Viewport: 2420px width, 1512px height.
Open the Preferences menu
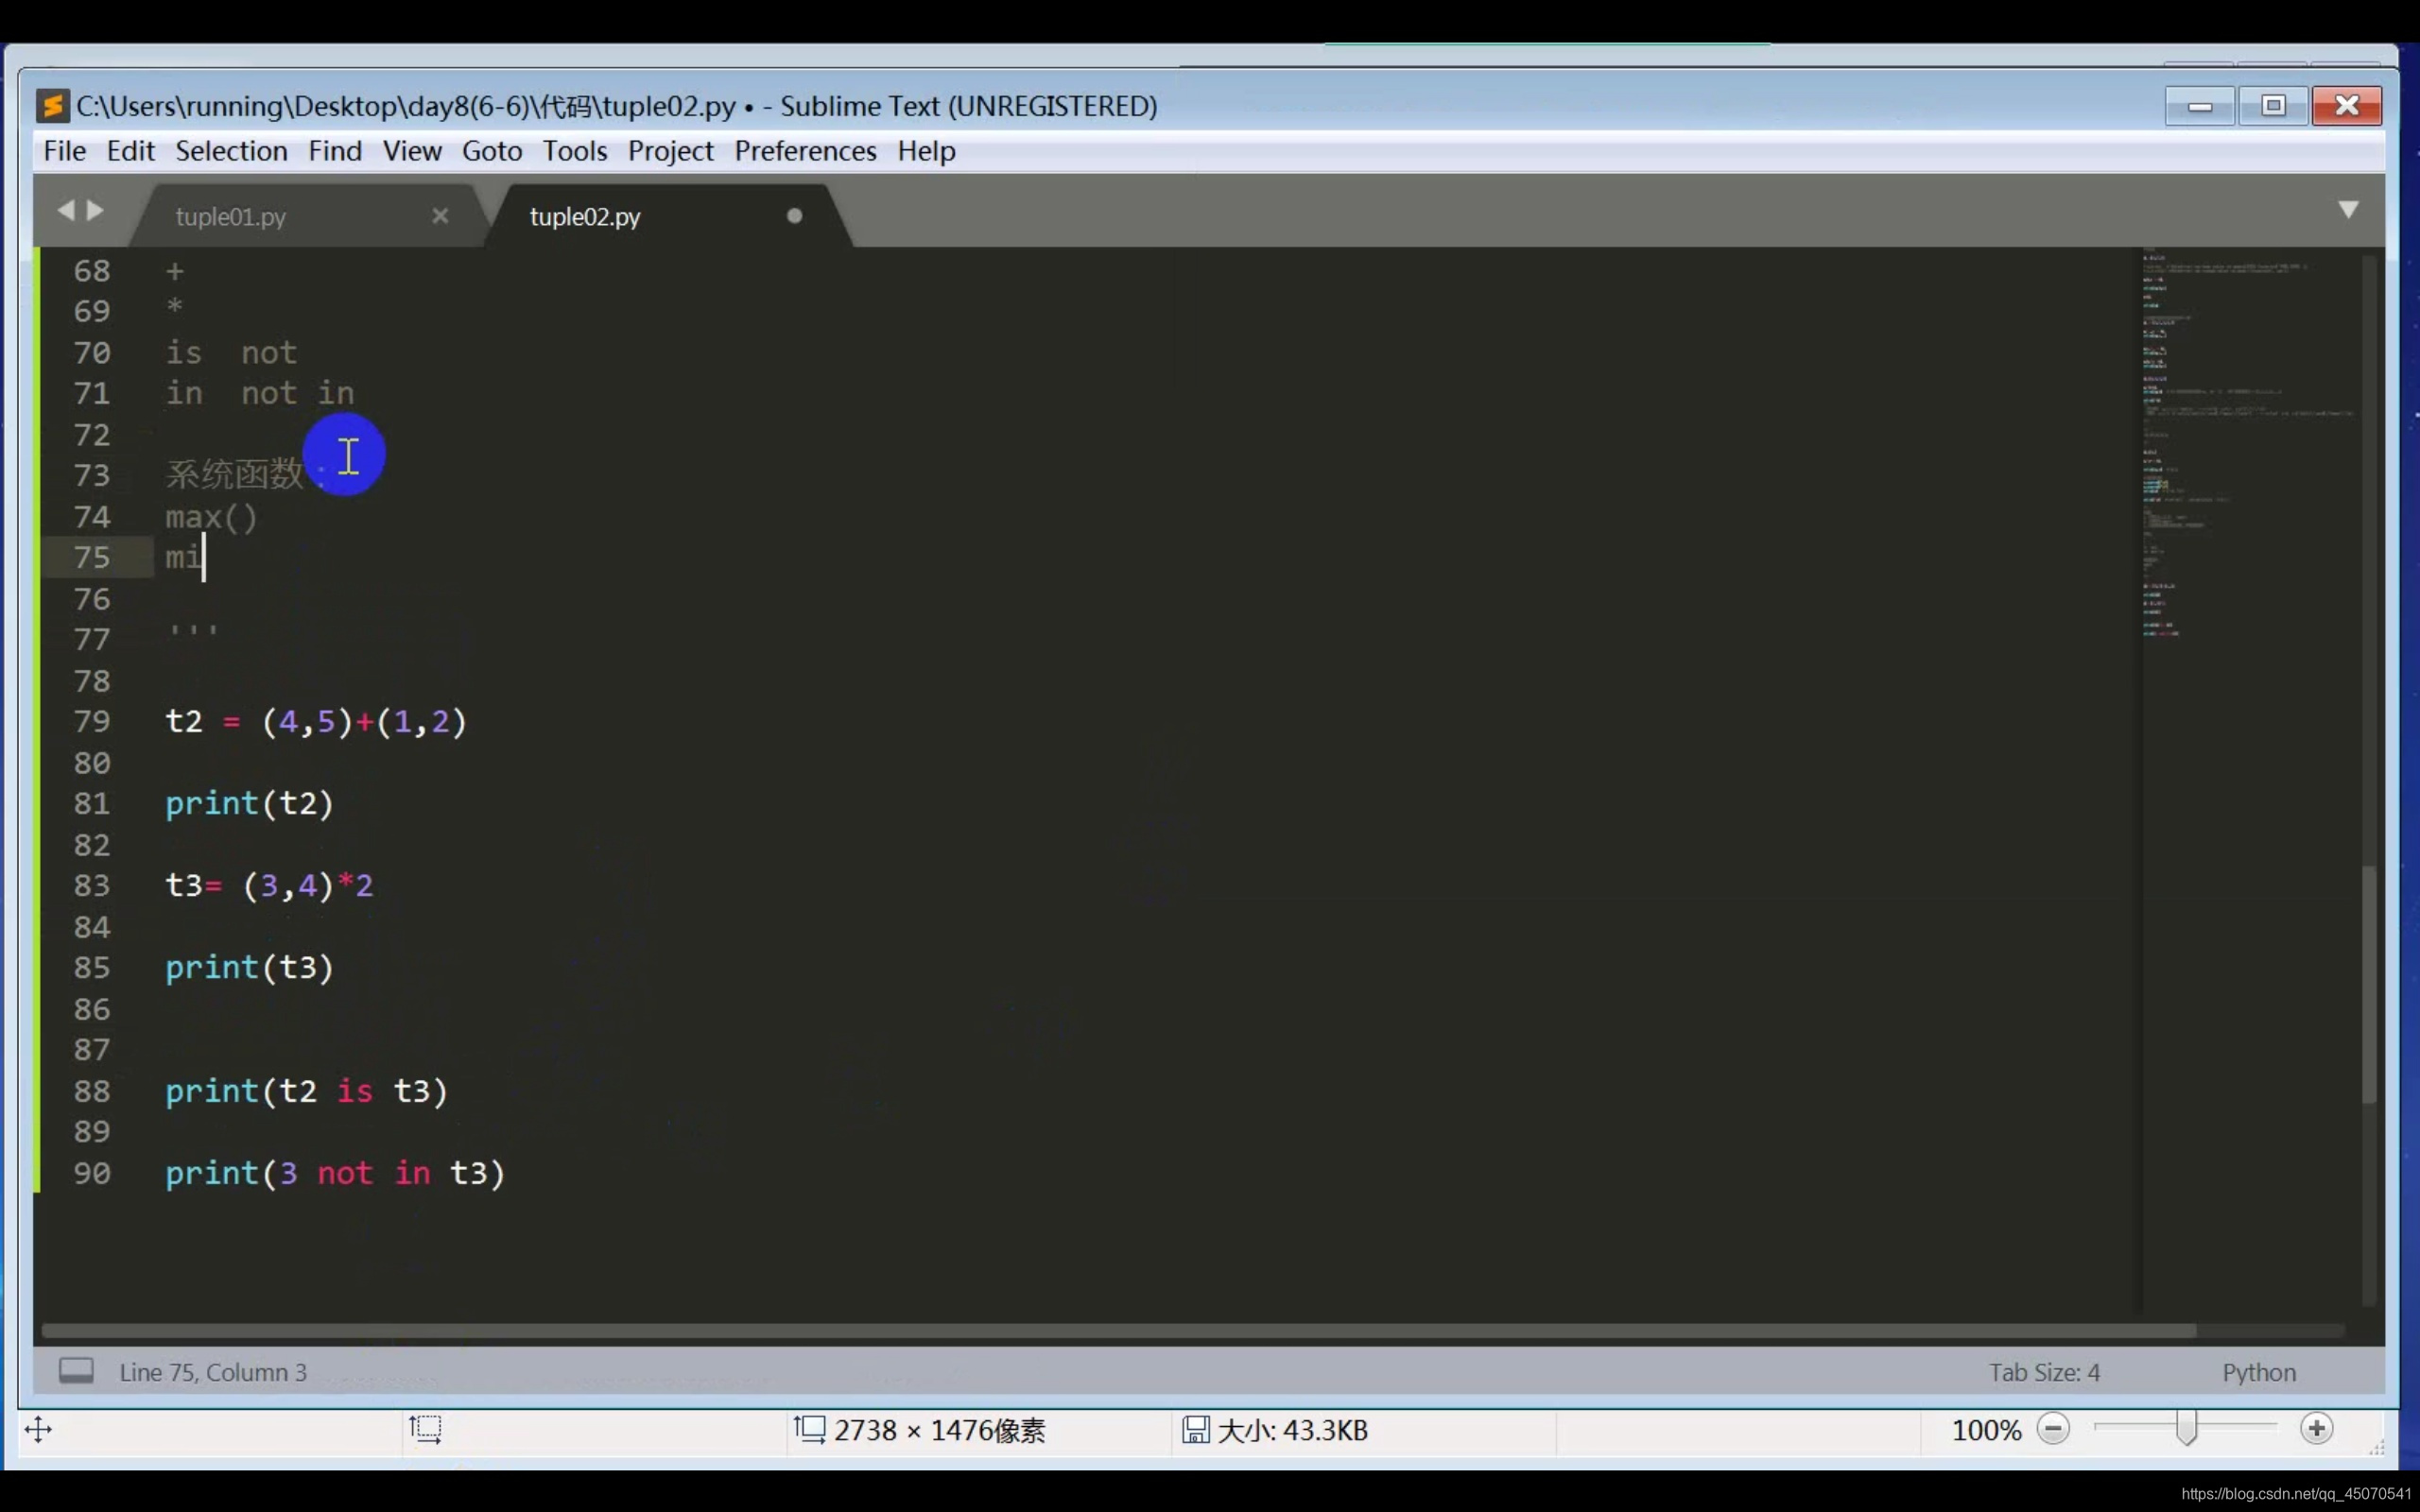[x=805, y=151]
